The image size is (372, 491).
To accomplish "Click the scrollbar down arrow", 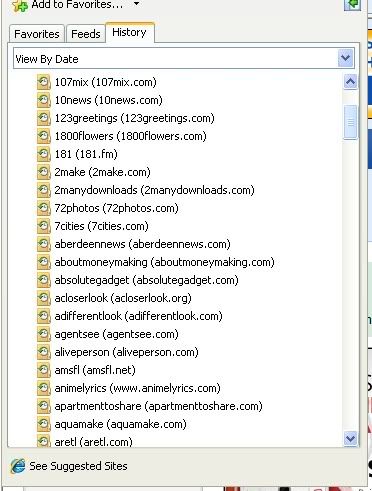I will tap(350, 438).
